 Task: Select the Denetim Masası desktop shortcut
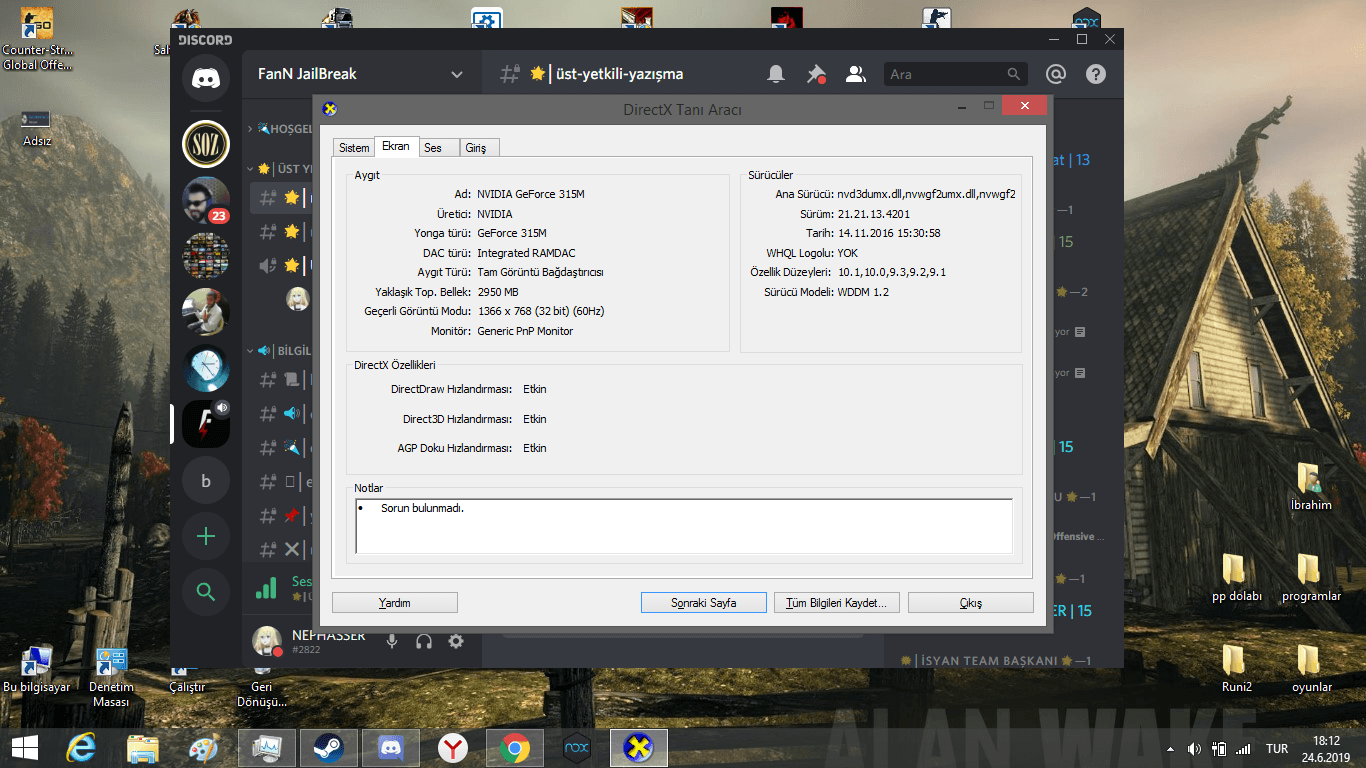click(x=111, y=677)
